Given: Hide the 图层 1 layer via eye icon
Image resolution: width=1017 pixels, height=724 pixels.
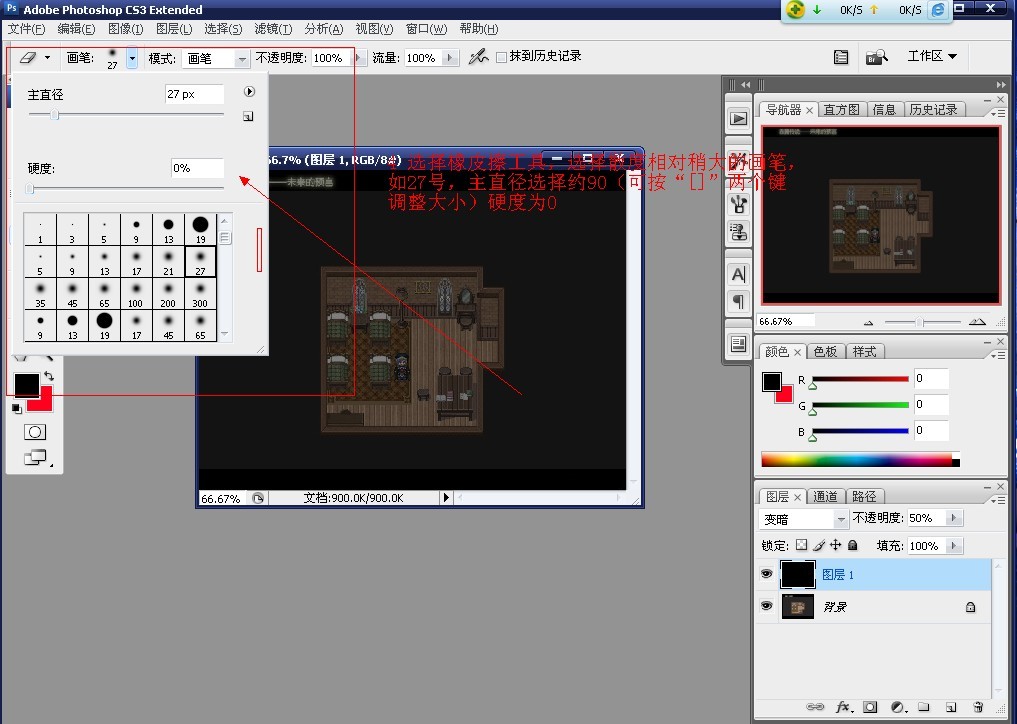Looking at the screenshot, I should [767, 574].
